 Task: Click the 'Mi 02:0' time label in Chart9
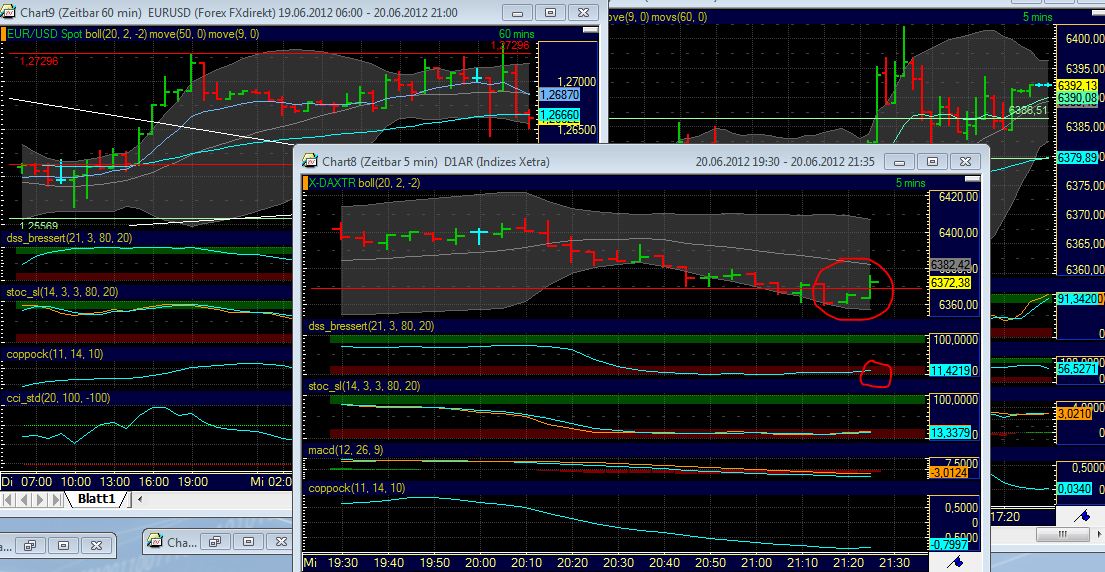pos(272,482)
